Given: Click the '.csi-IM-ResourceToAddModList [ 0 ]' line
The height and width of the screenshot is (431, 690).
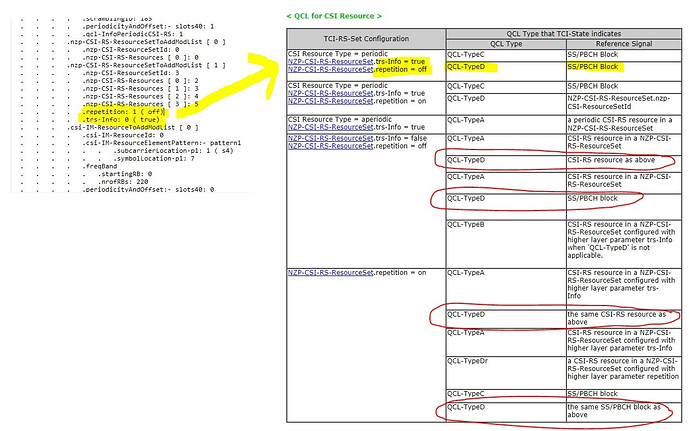Looking at the screenshot, I should point(132,128).
